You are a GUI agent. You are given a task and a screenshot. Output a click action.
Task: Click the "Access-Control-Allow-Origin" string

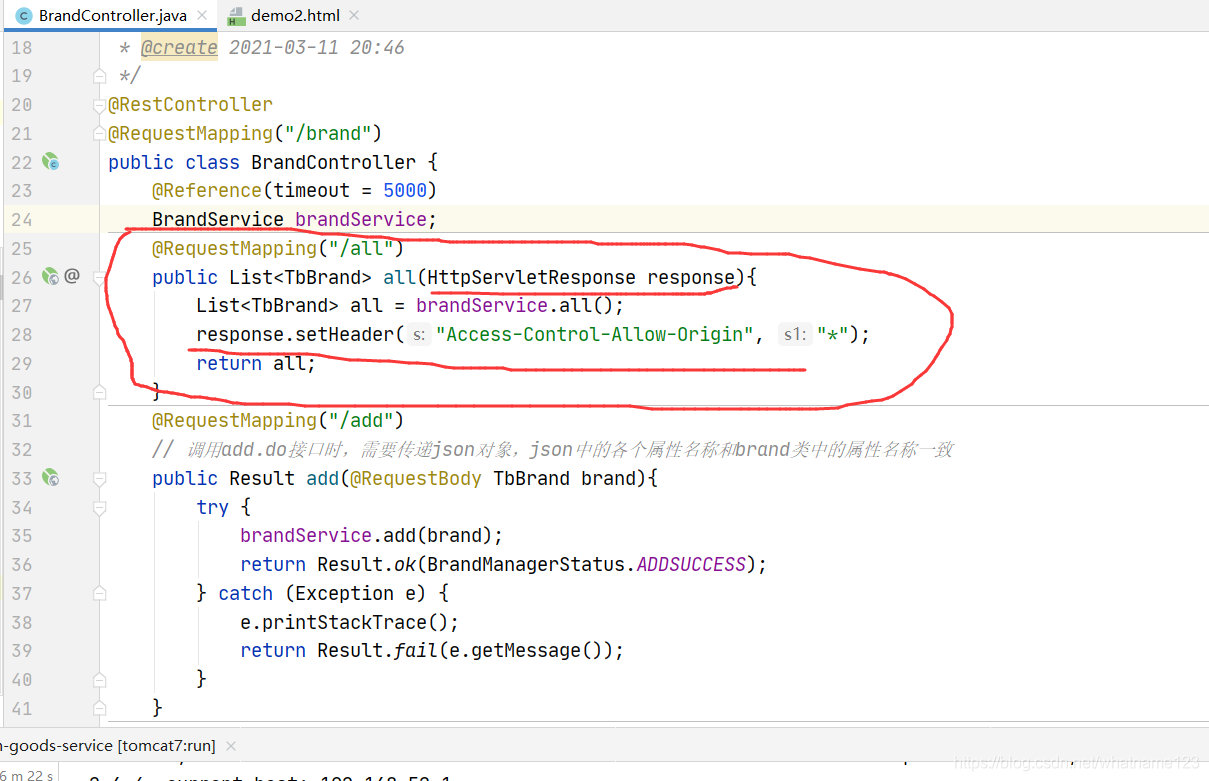click(595, 334)
